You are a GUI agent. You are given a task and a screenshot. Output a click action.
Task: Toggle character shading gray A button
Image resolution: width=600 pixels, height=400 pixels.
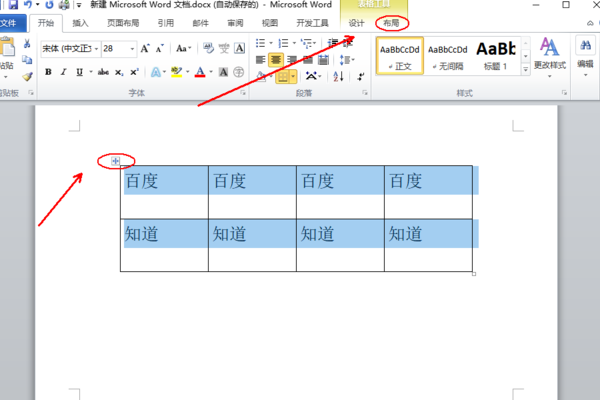[x=223, y=72]
